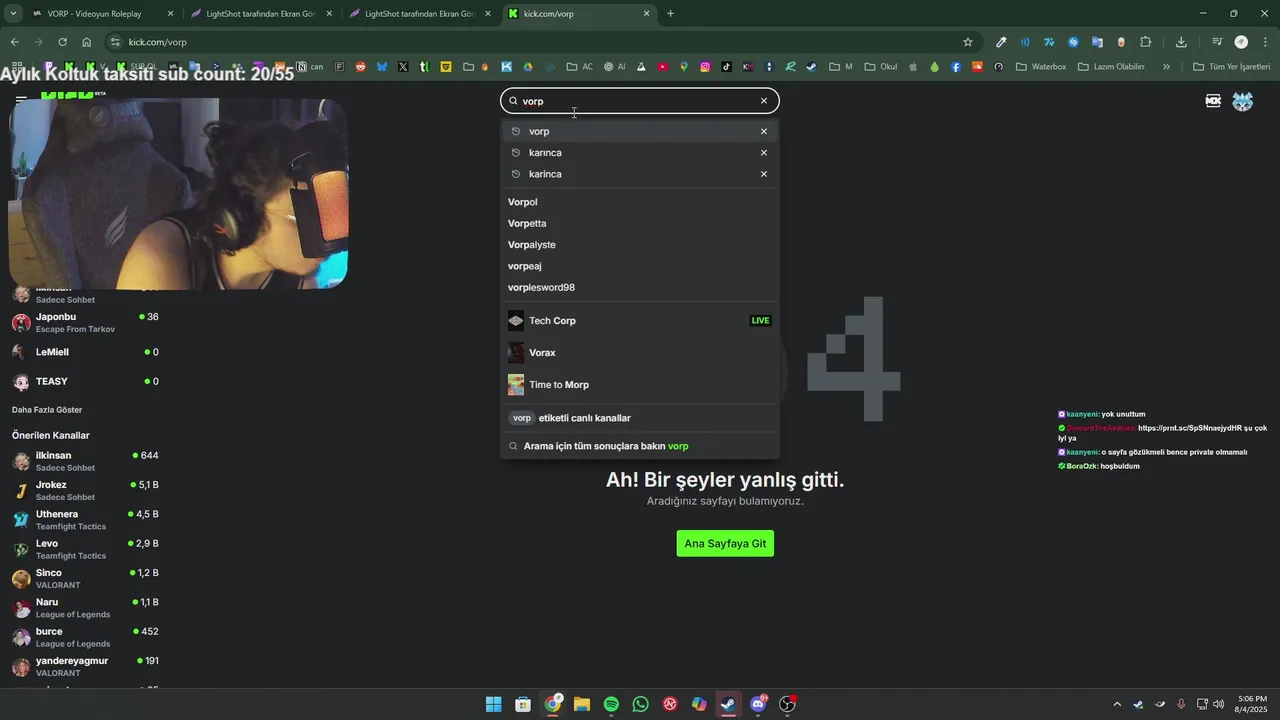Select the 'Vorpetta' search suggestion
Screen dimensions: 1280x720
point(640,223)
